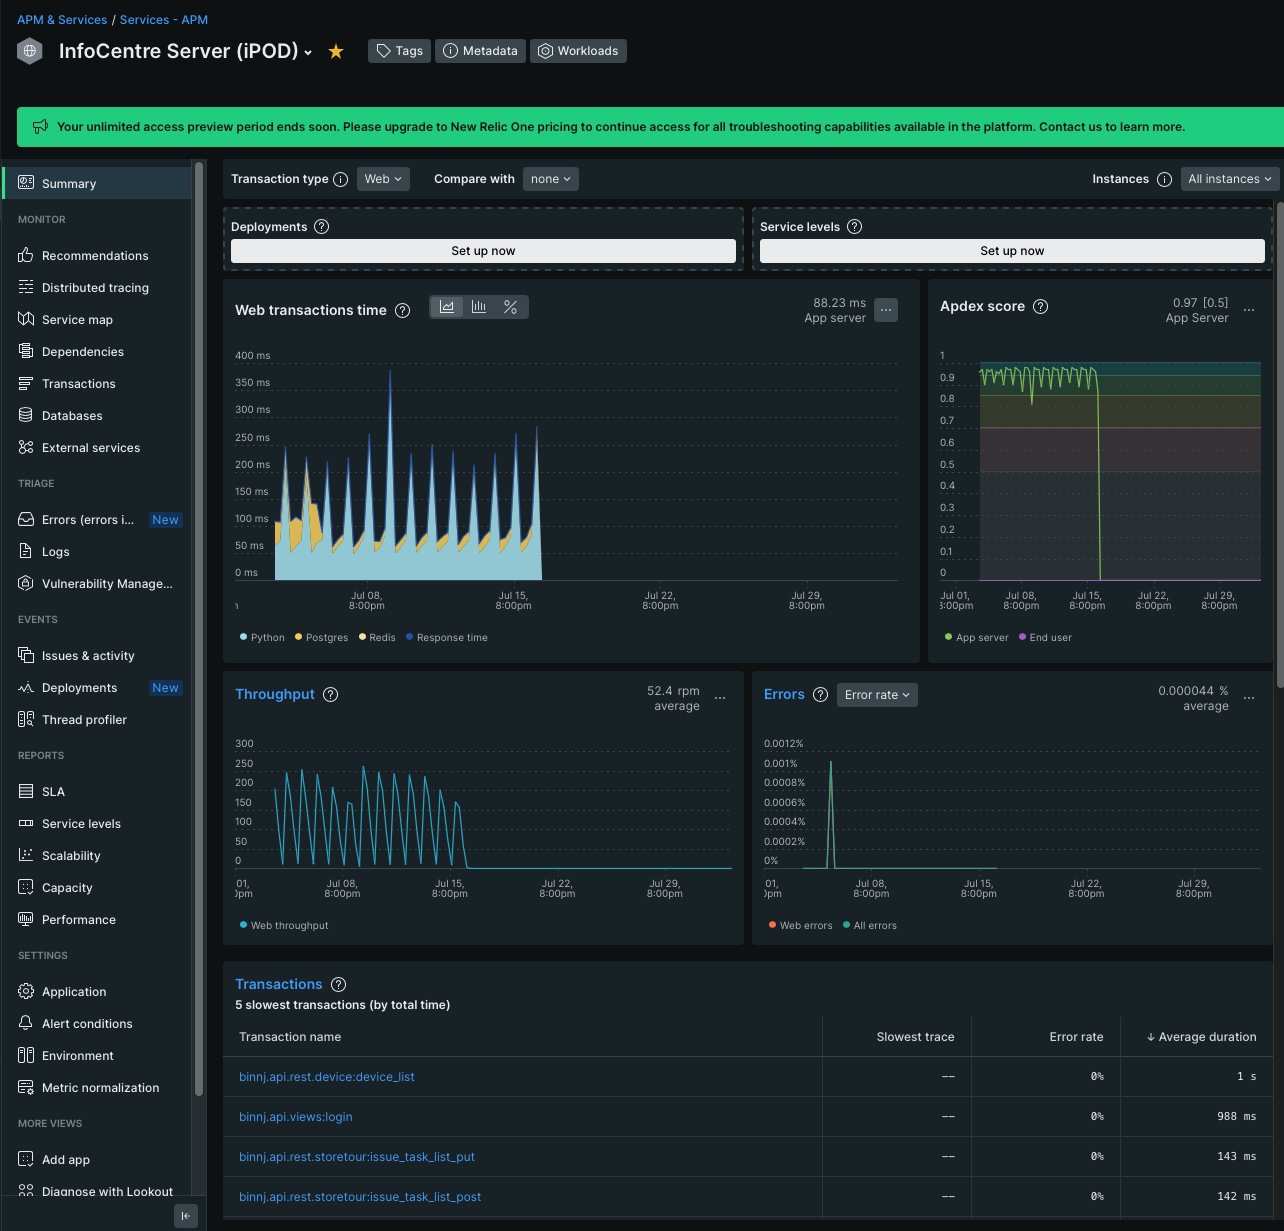
Task: Open the Workloads button
Action: pos(578,51)
